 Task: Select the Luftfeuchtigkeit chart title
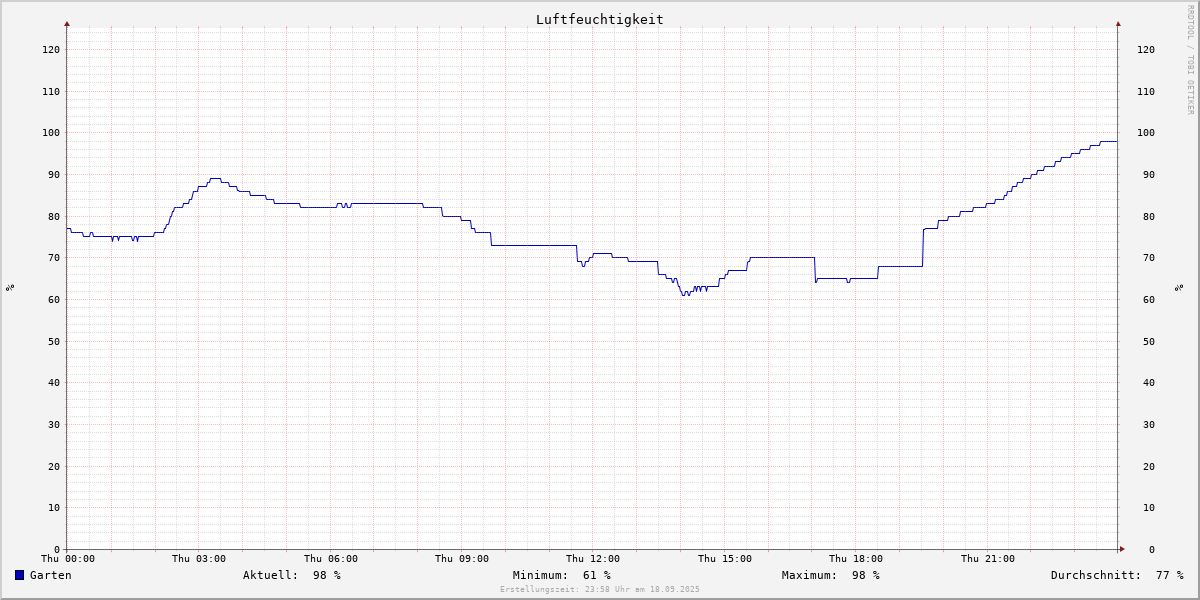(x=599, y=19)
